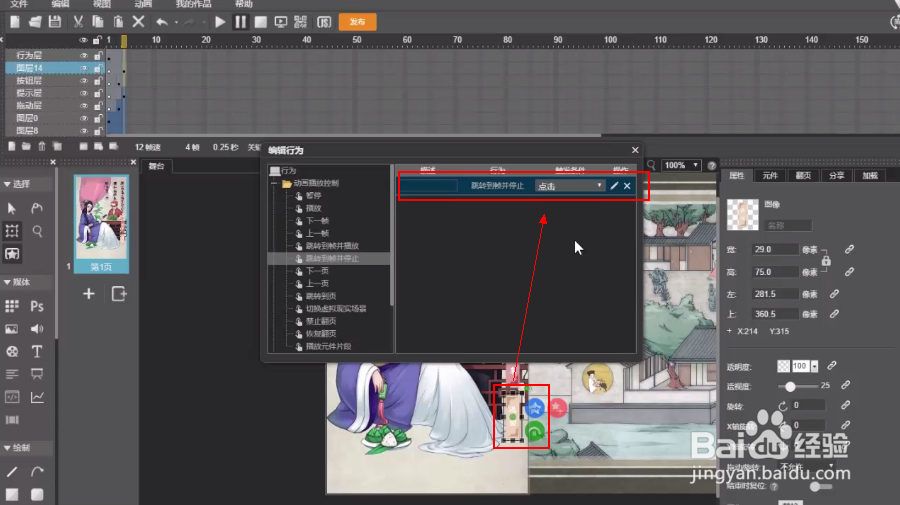Select the zoom magnifier tool

37,231
